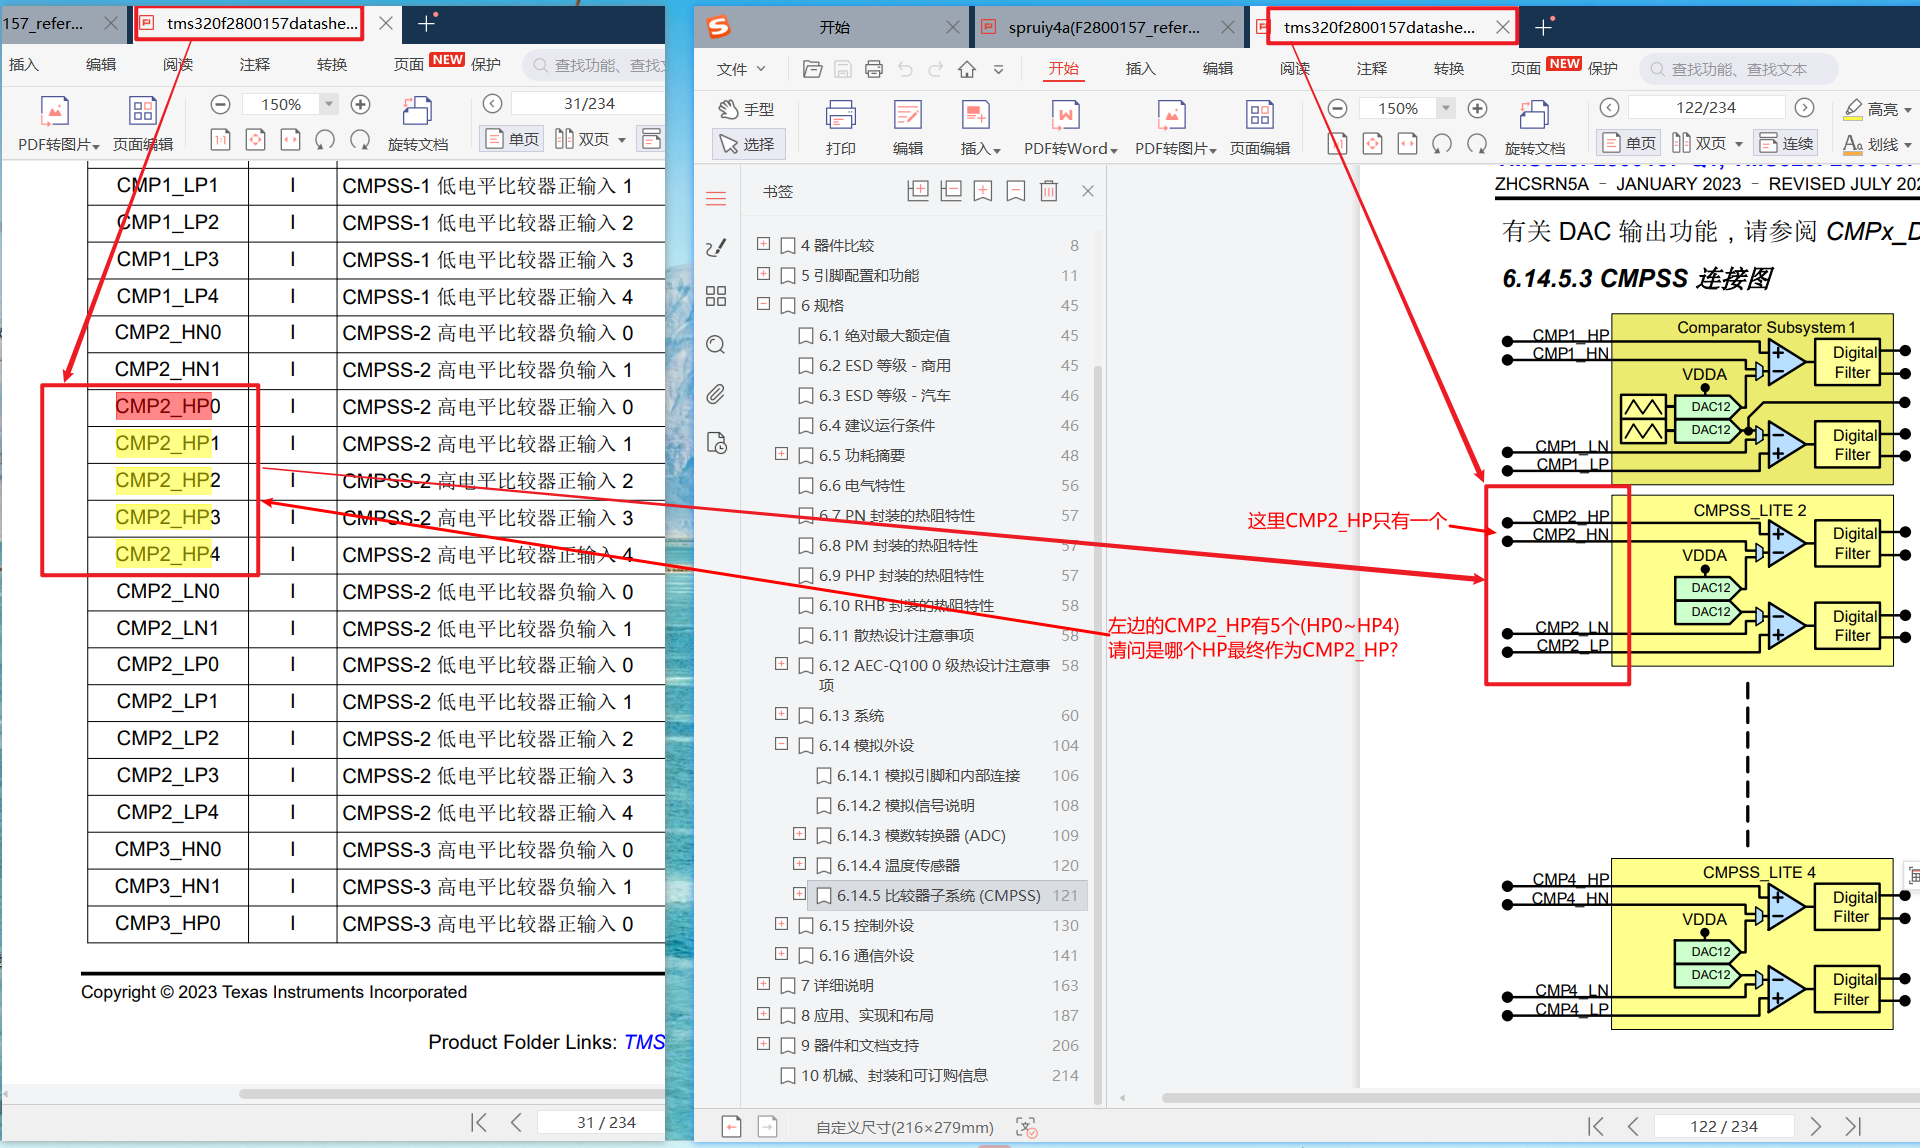Zoom out in the right window
1920x1148 pixels.
point(1338,108)
